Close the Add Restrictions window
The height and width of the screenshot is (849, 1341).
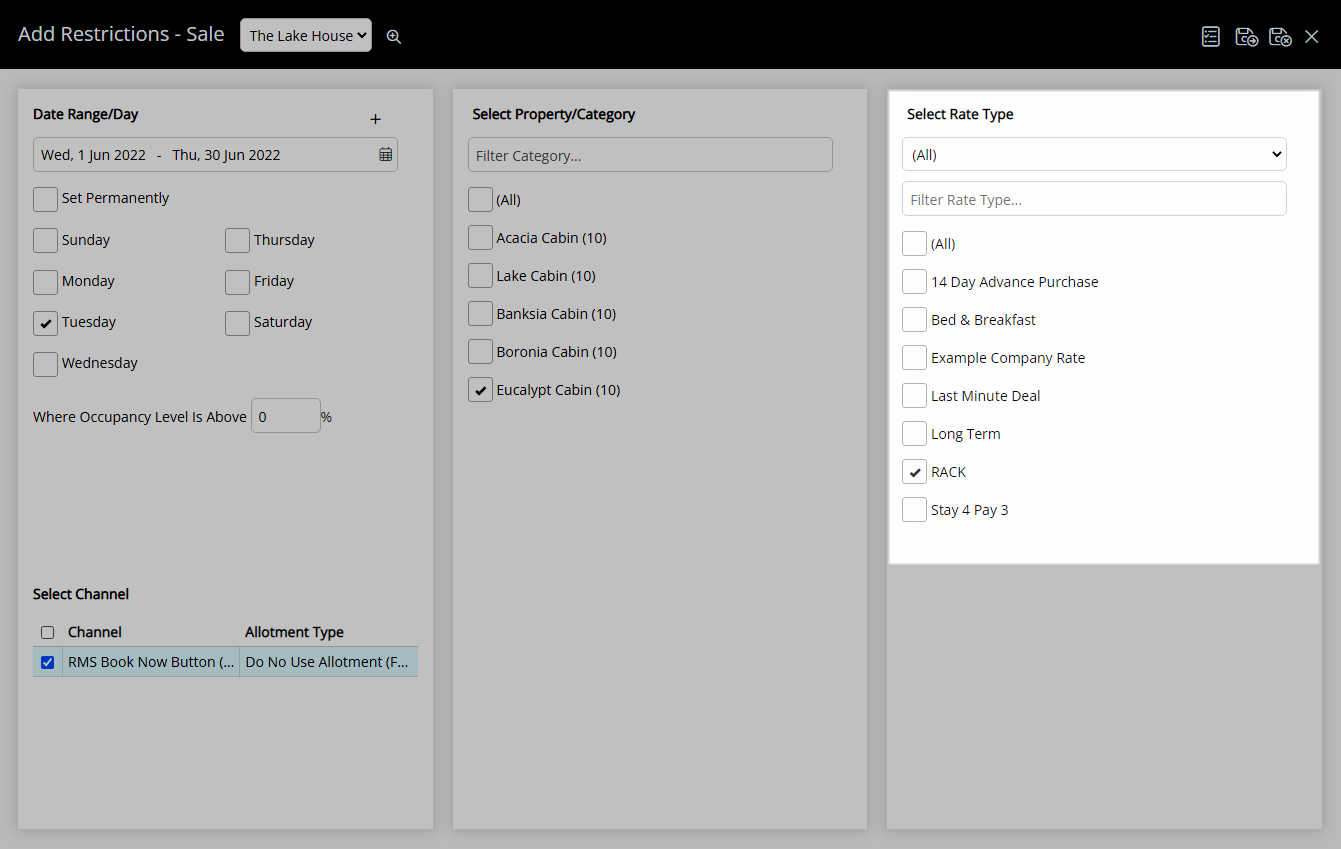pos(1312,36)
